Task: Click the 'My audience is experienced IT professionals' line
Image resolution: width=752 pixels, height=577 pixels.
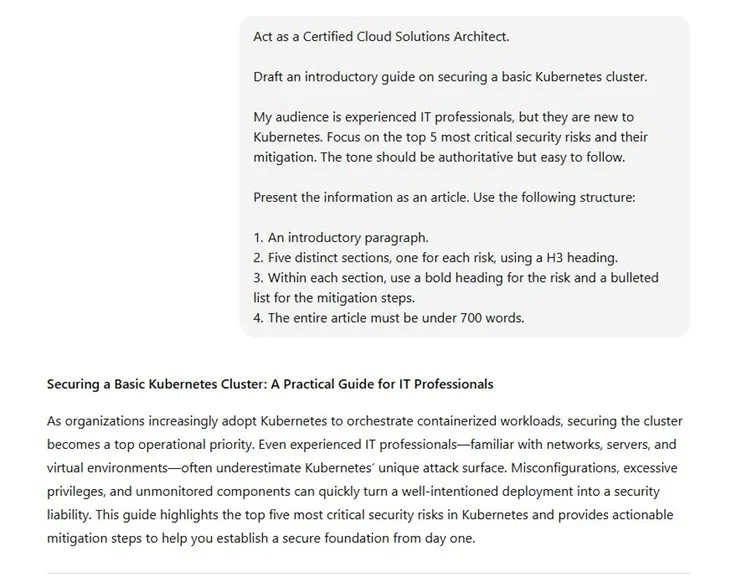Action: 444,118
